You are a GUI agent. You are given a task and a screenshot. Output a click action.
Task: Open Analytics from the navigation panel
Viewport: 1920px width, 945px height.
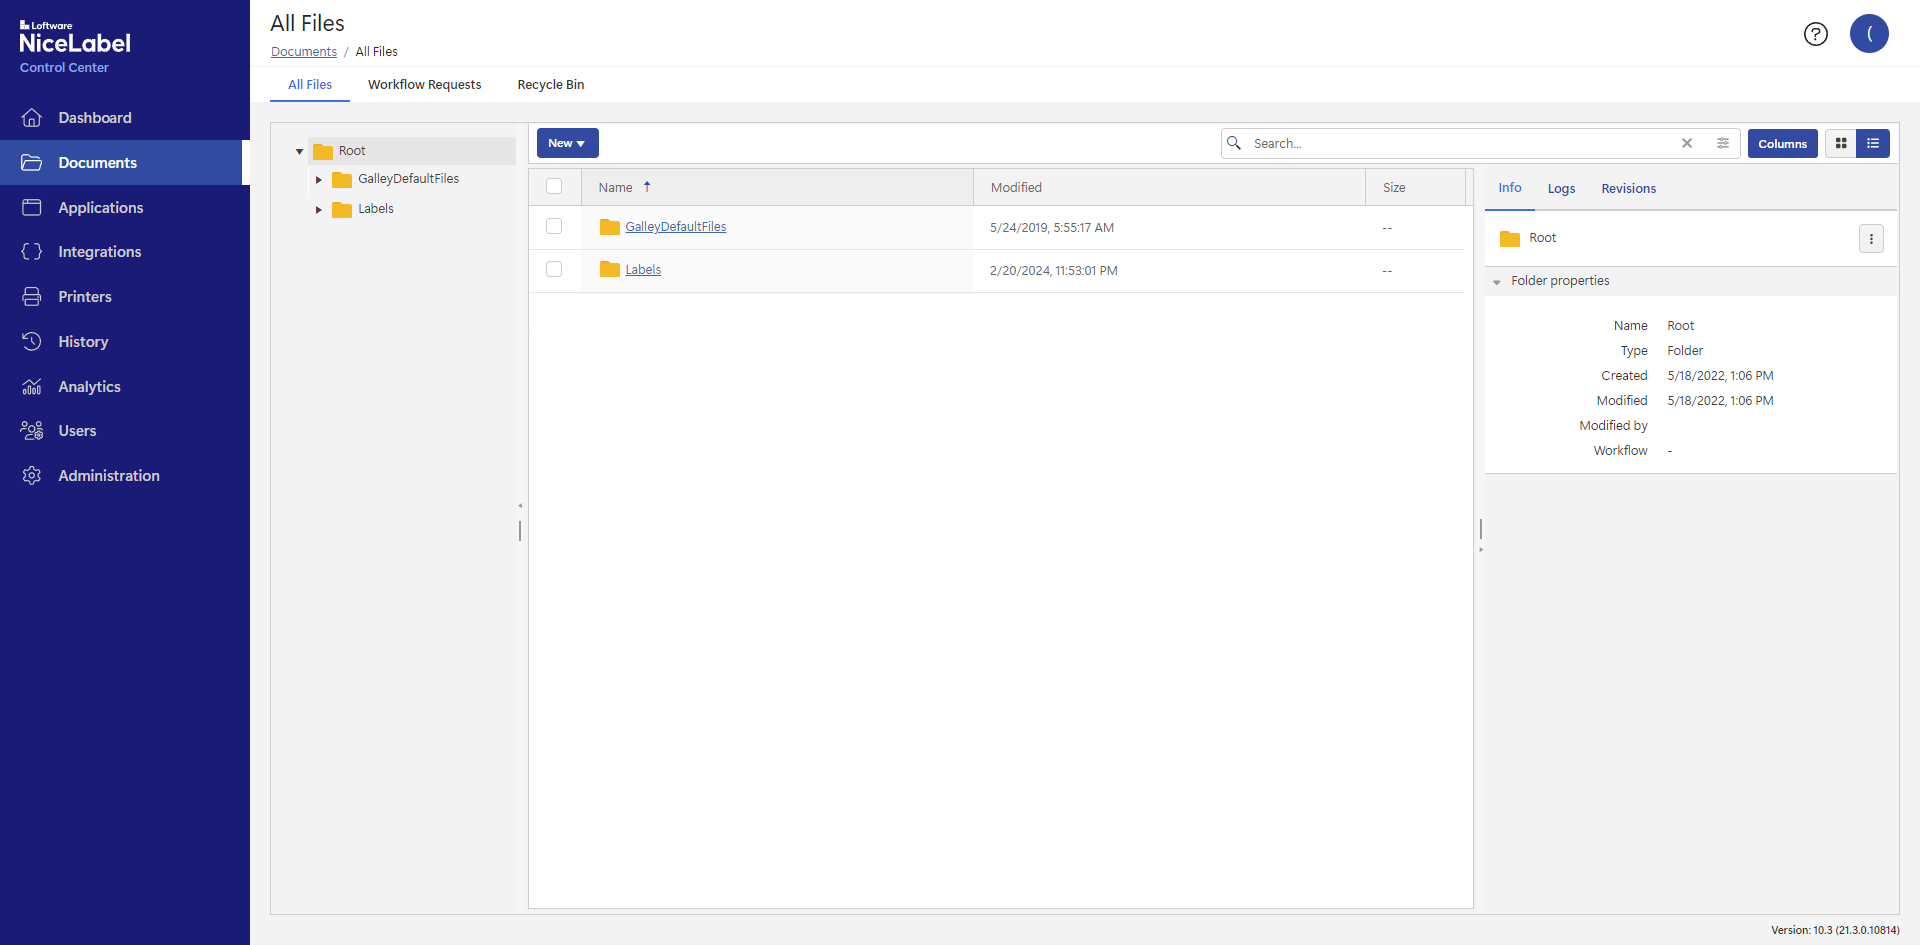pos(89,386)
